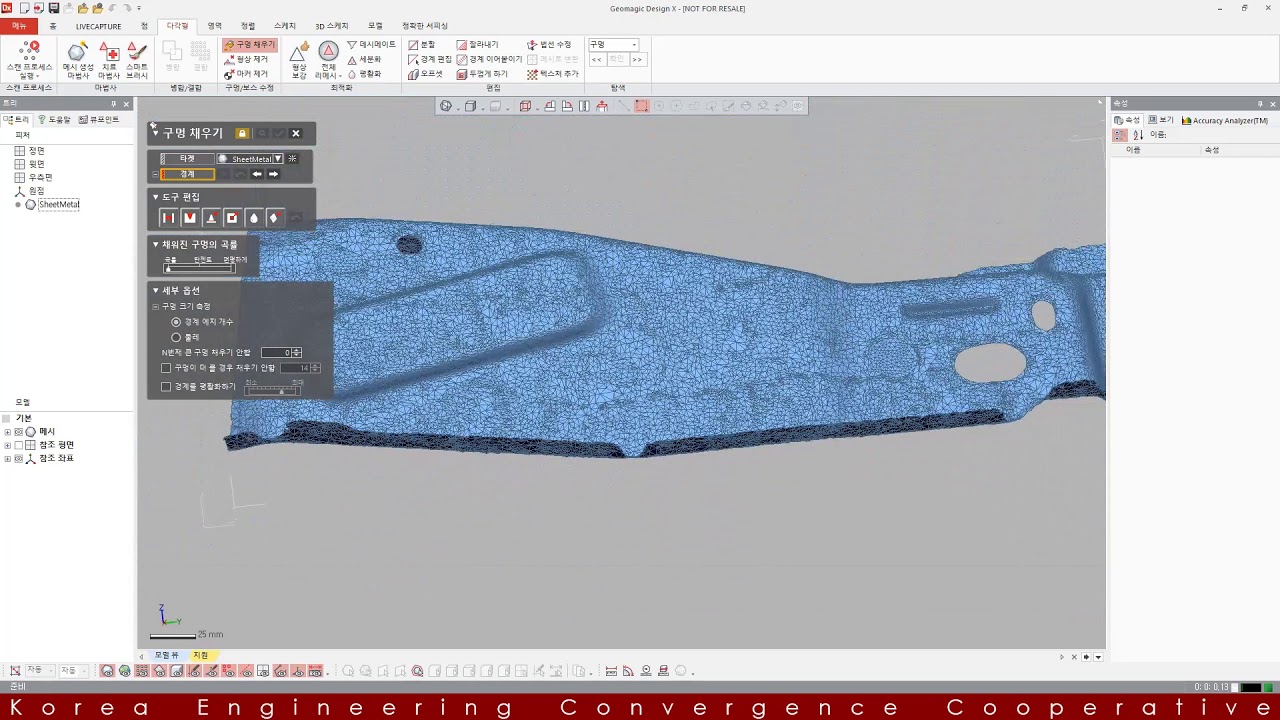The width and height of the screenshot is (1280, 720).
Task: Open the 메시 생성 마법사 wizard
Action: click(78, 60)
